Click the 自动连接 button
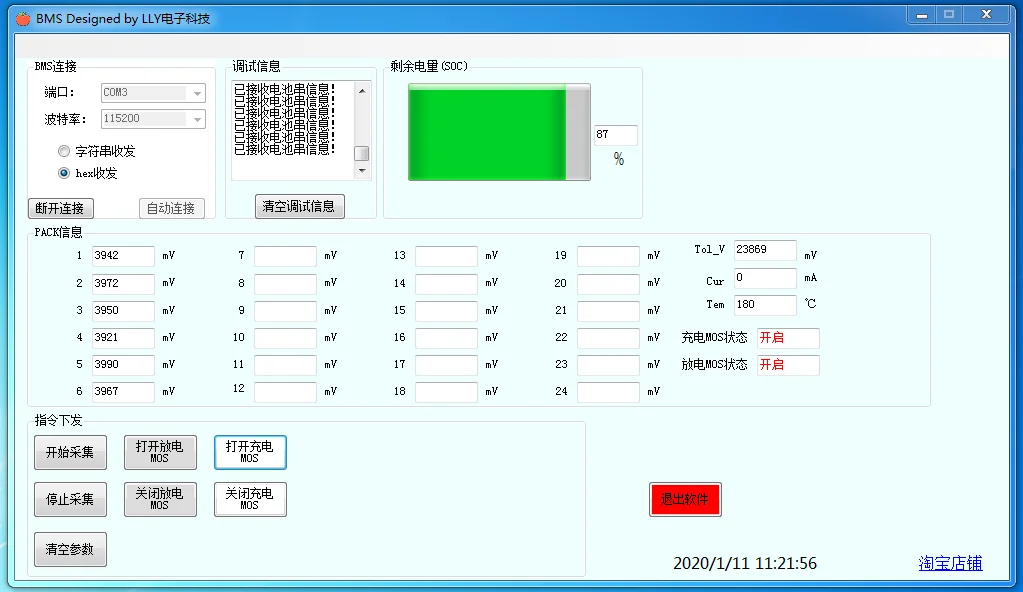Viewport: 1023px width, 592px height. 172,208
